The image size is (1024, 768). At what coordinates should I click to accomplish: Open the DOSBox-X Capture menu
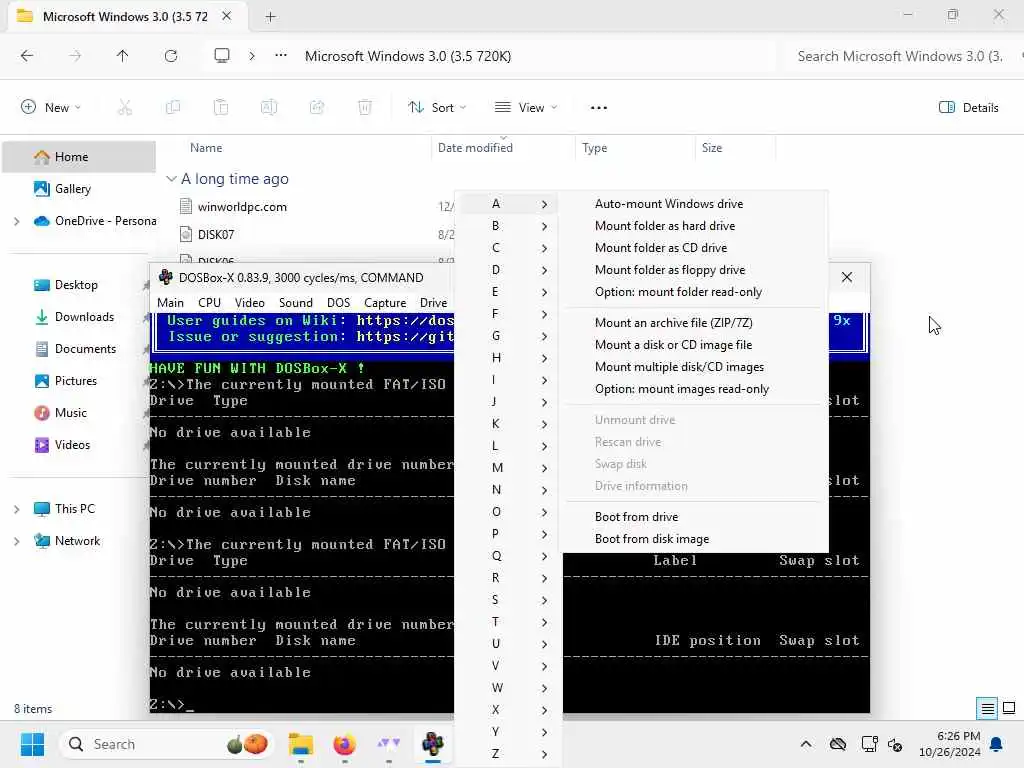(x=385, y=303)
